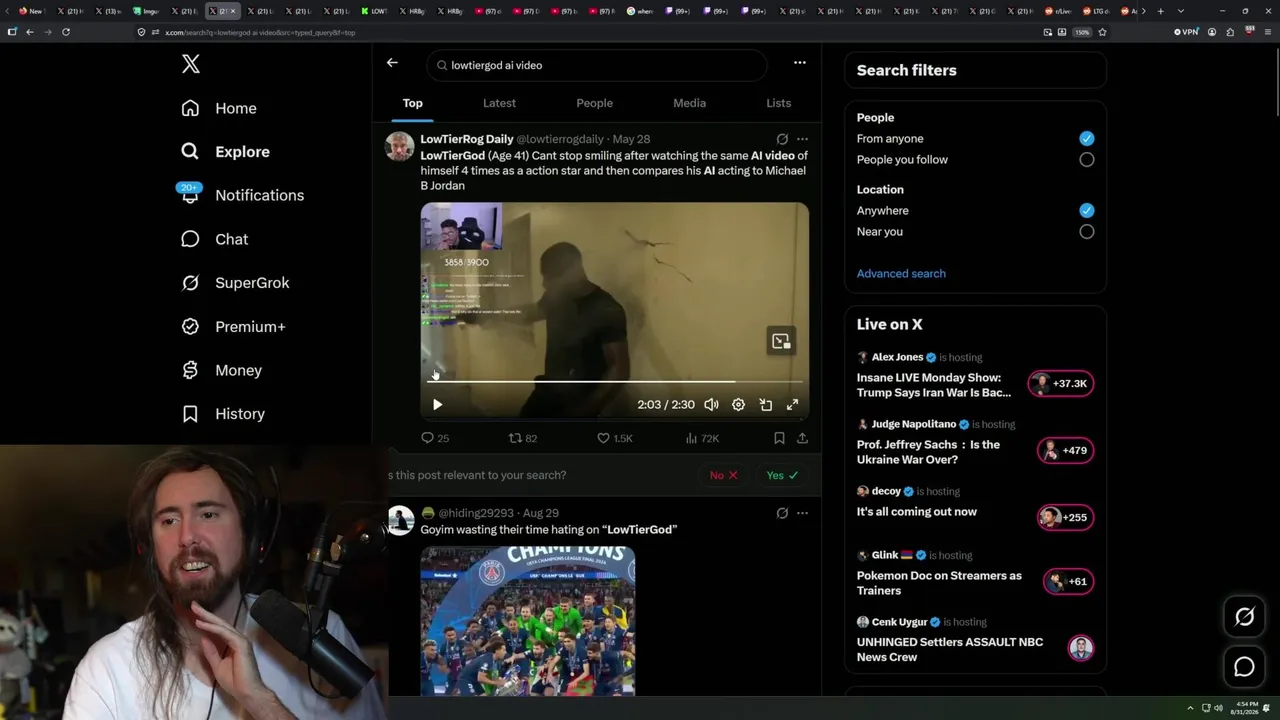Open Grok on the LowTierRog Daily post
This screenshot has height=720, width=1280.
click(782, 139)
